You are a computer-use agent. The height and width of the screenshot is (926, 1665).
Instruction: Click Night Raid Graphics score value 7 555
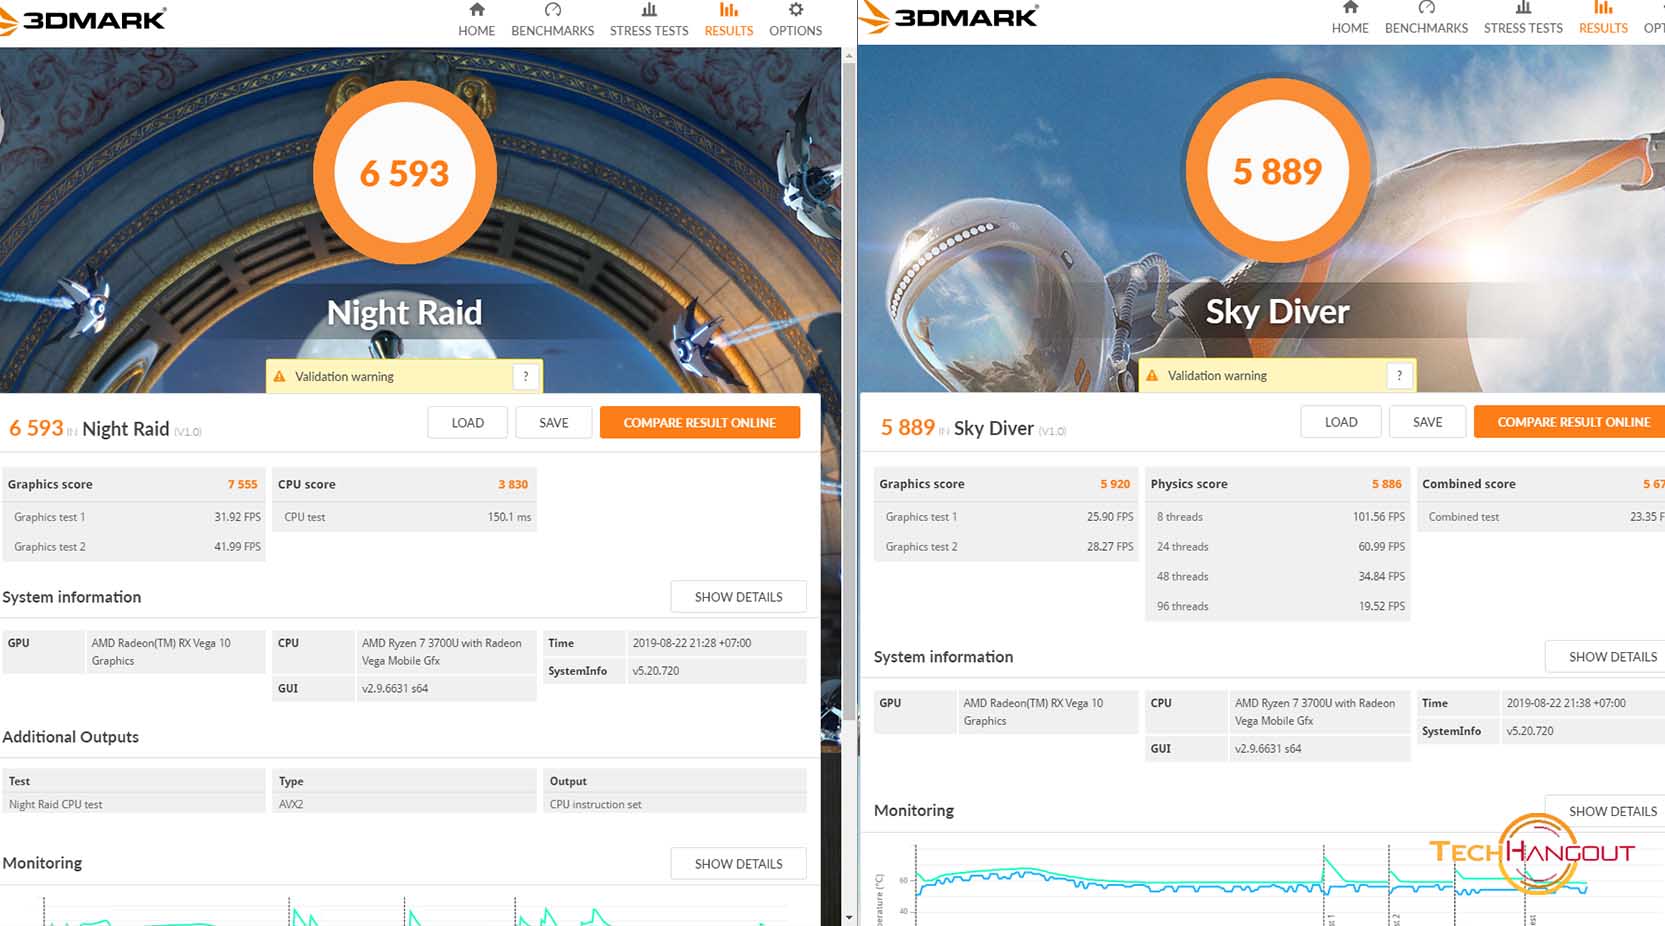242,484
